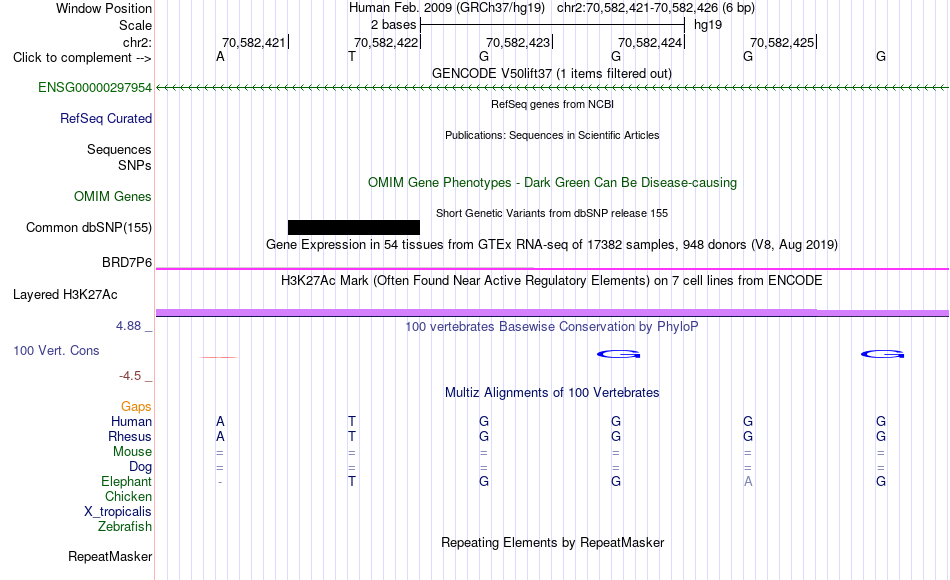This screenshot has height=580, width=950.
Task: Click the -4.5 PhyloP lower scale value
Action: 130,376
